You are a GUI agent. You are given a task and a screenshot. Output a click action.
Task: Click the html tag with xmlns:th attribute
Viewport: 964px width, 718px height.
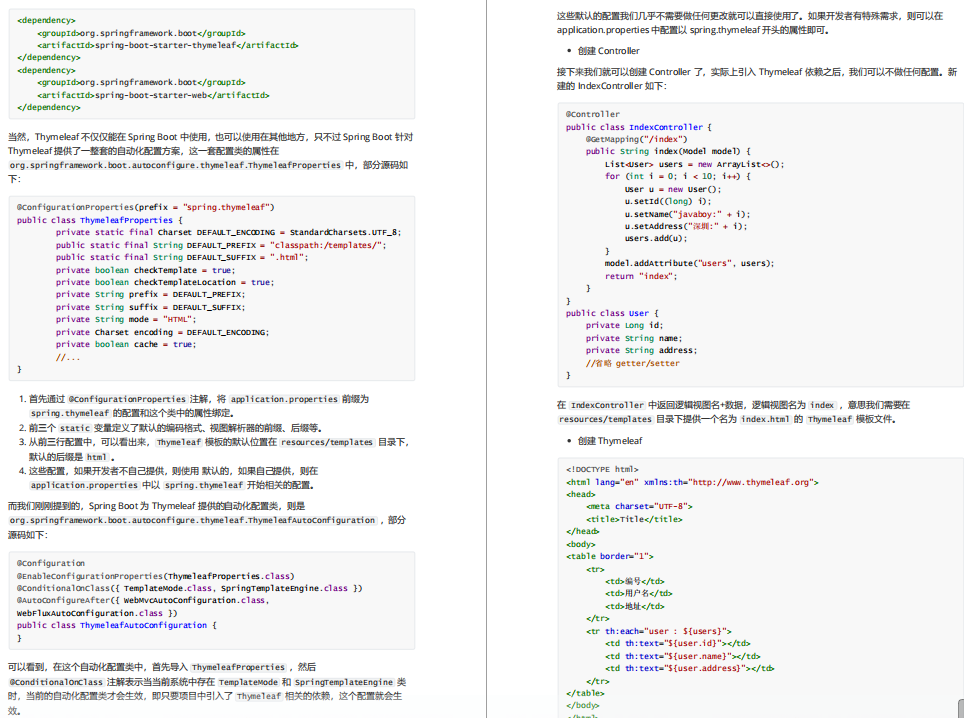tap(692, 482)
